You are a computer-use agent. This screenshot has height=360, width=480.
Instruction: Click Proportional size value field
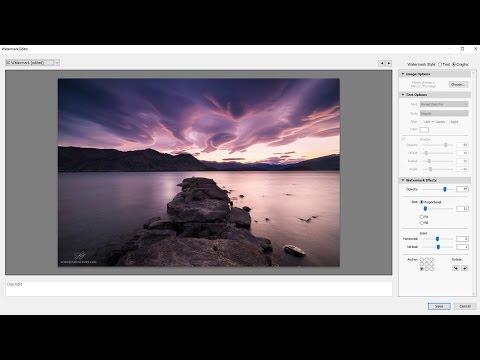(x=462, y=209)
